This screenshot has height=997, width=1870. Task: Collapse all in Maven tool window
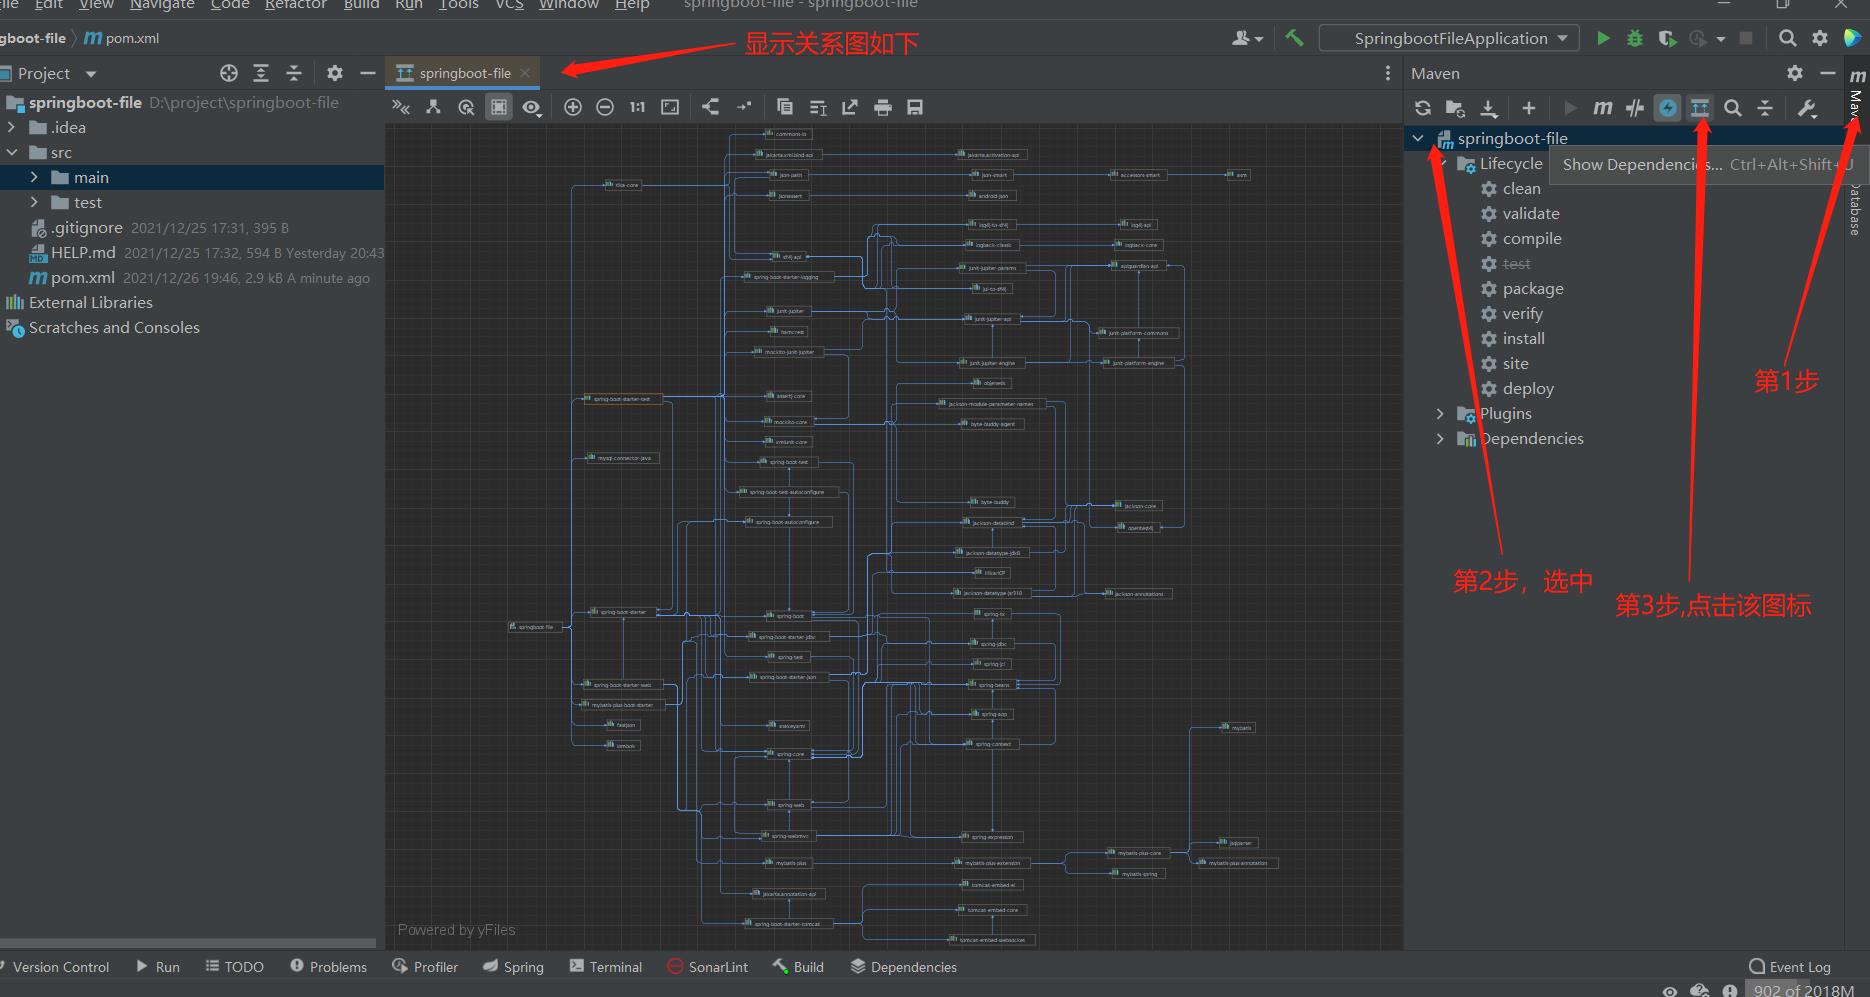click(x=1765, y=108)
